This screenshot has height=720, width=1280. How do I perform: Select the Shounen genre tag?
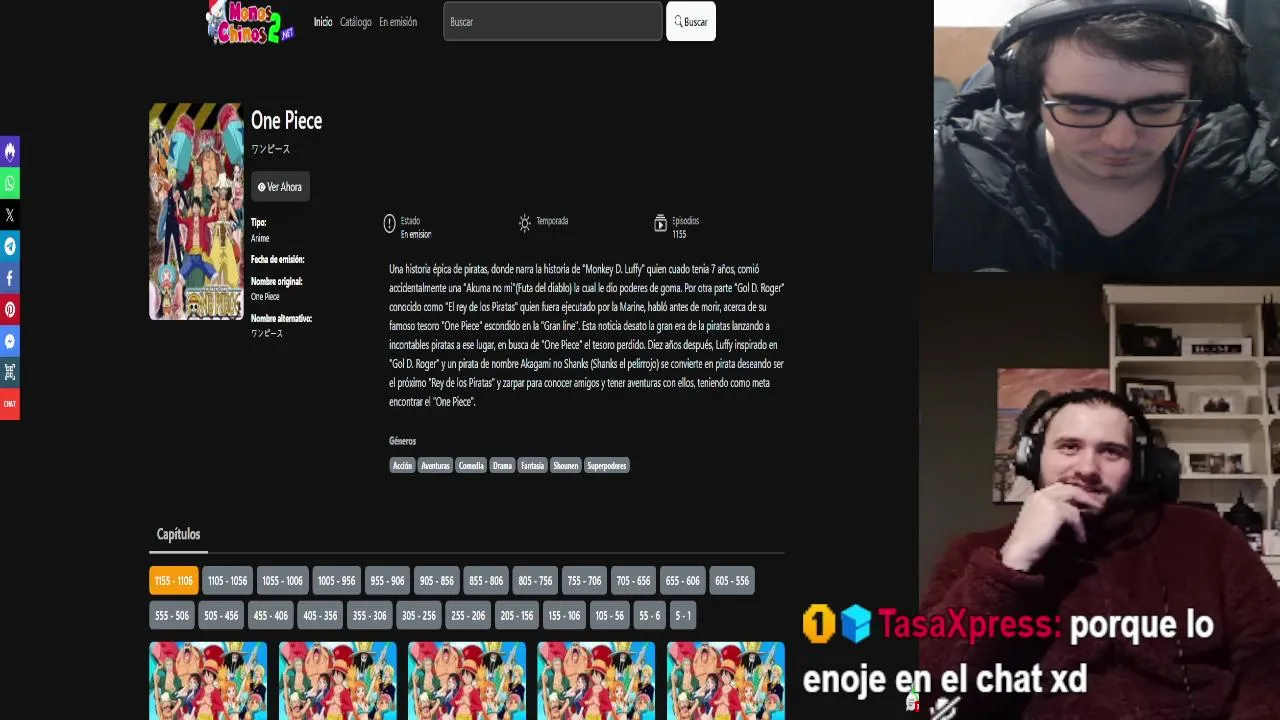click(x=566, y=466)
